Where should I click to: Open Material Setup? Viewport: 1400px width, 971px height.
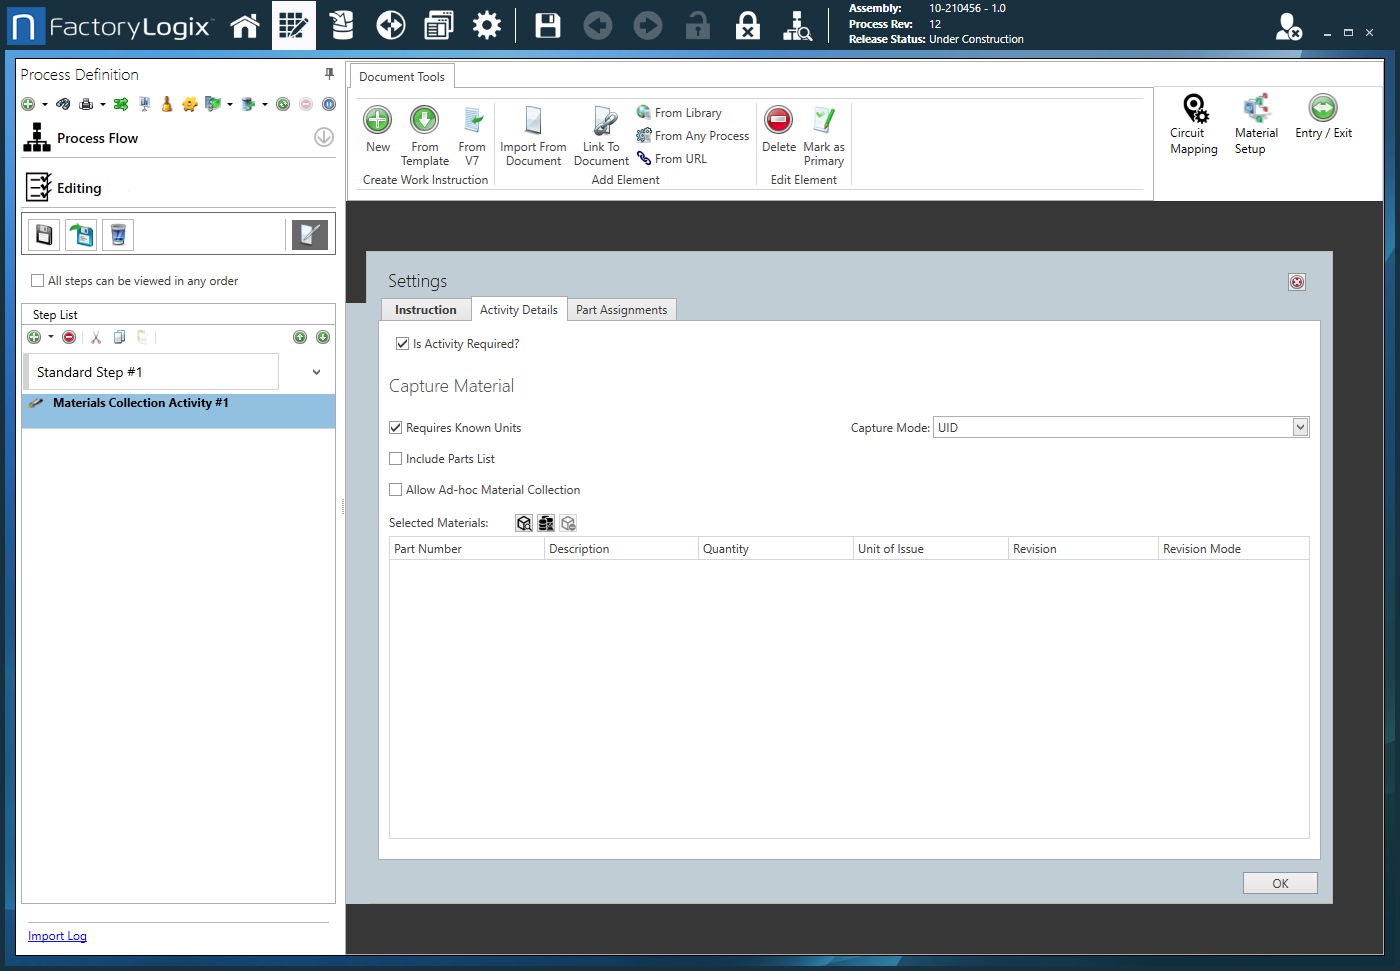tap(1255, 124)
